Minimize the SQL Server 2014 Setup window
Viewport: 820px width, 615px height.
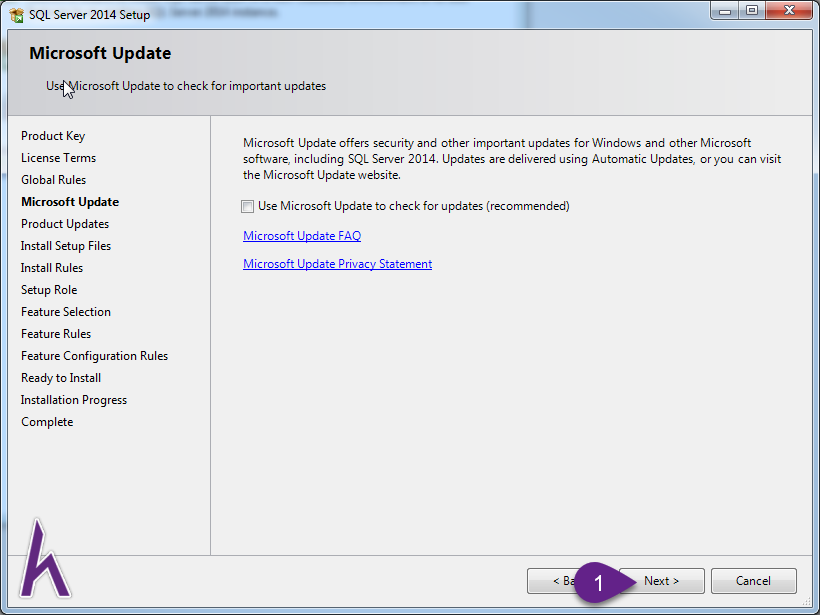(725, 11)
